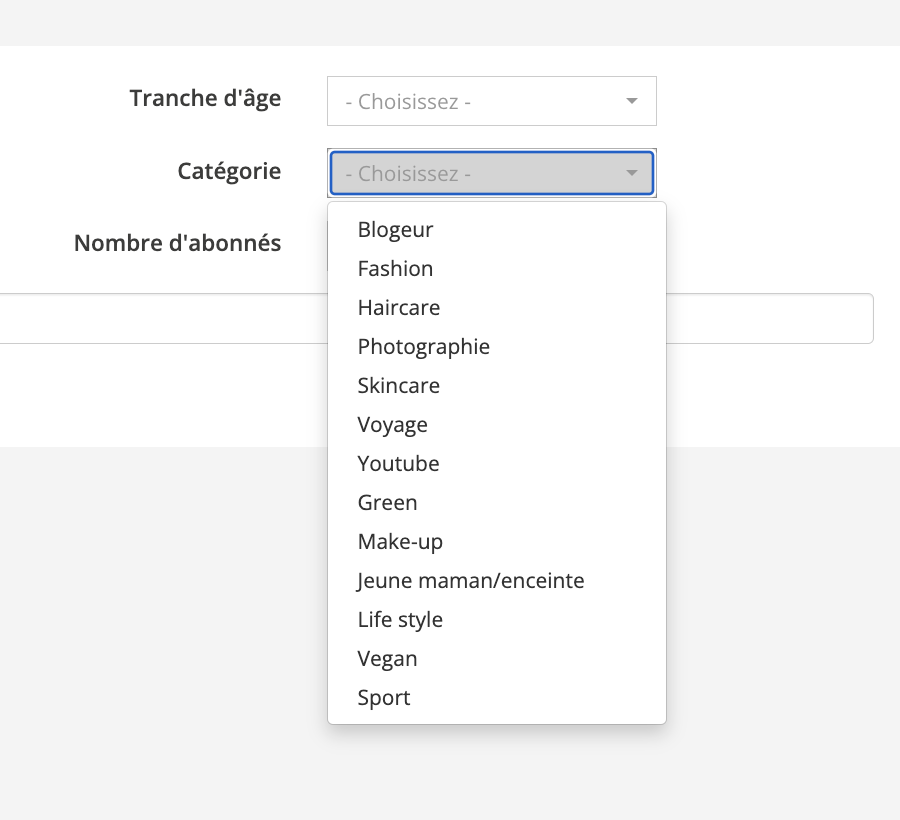900x820 pixels.
Task: Click the Nombre d'abonnés label
Action: (x=177, y=243)
